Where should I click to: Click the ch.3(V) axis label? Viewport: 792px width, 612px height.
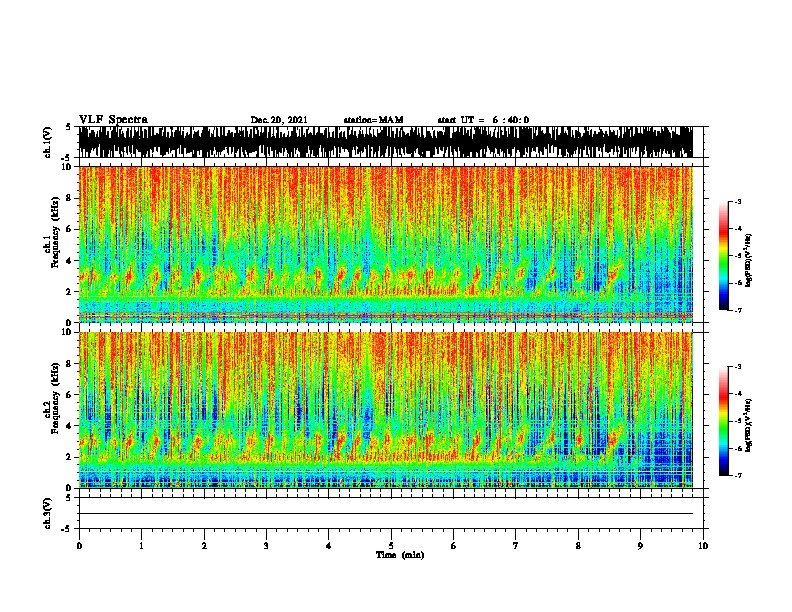48,513
